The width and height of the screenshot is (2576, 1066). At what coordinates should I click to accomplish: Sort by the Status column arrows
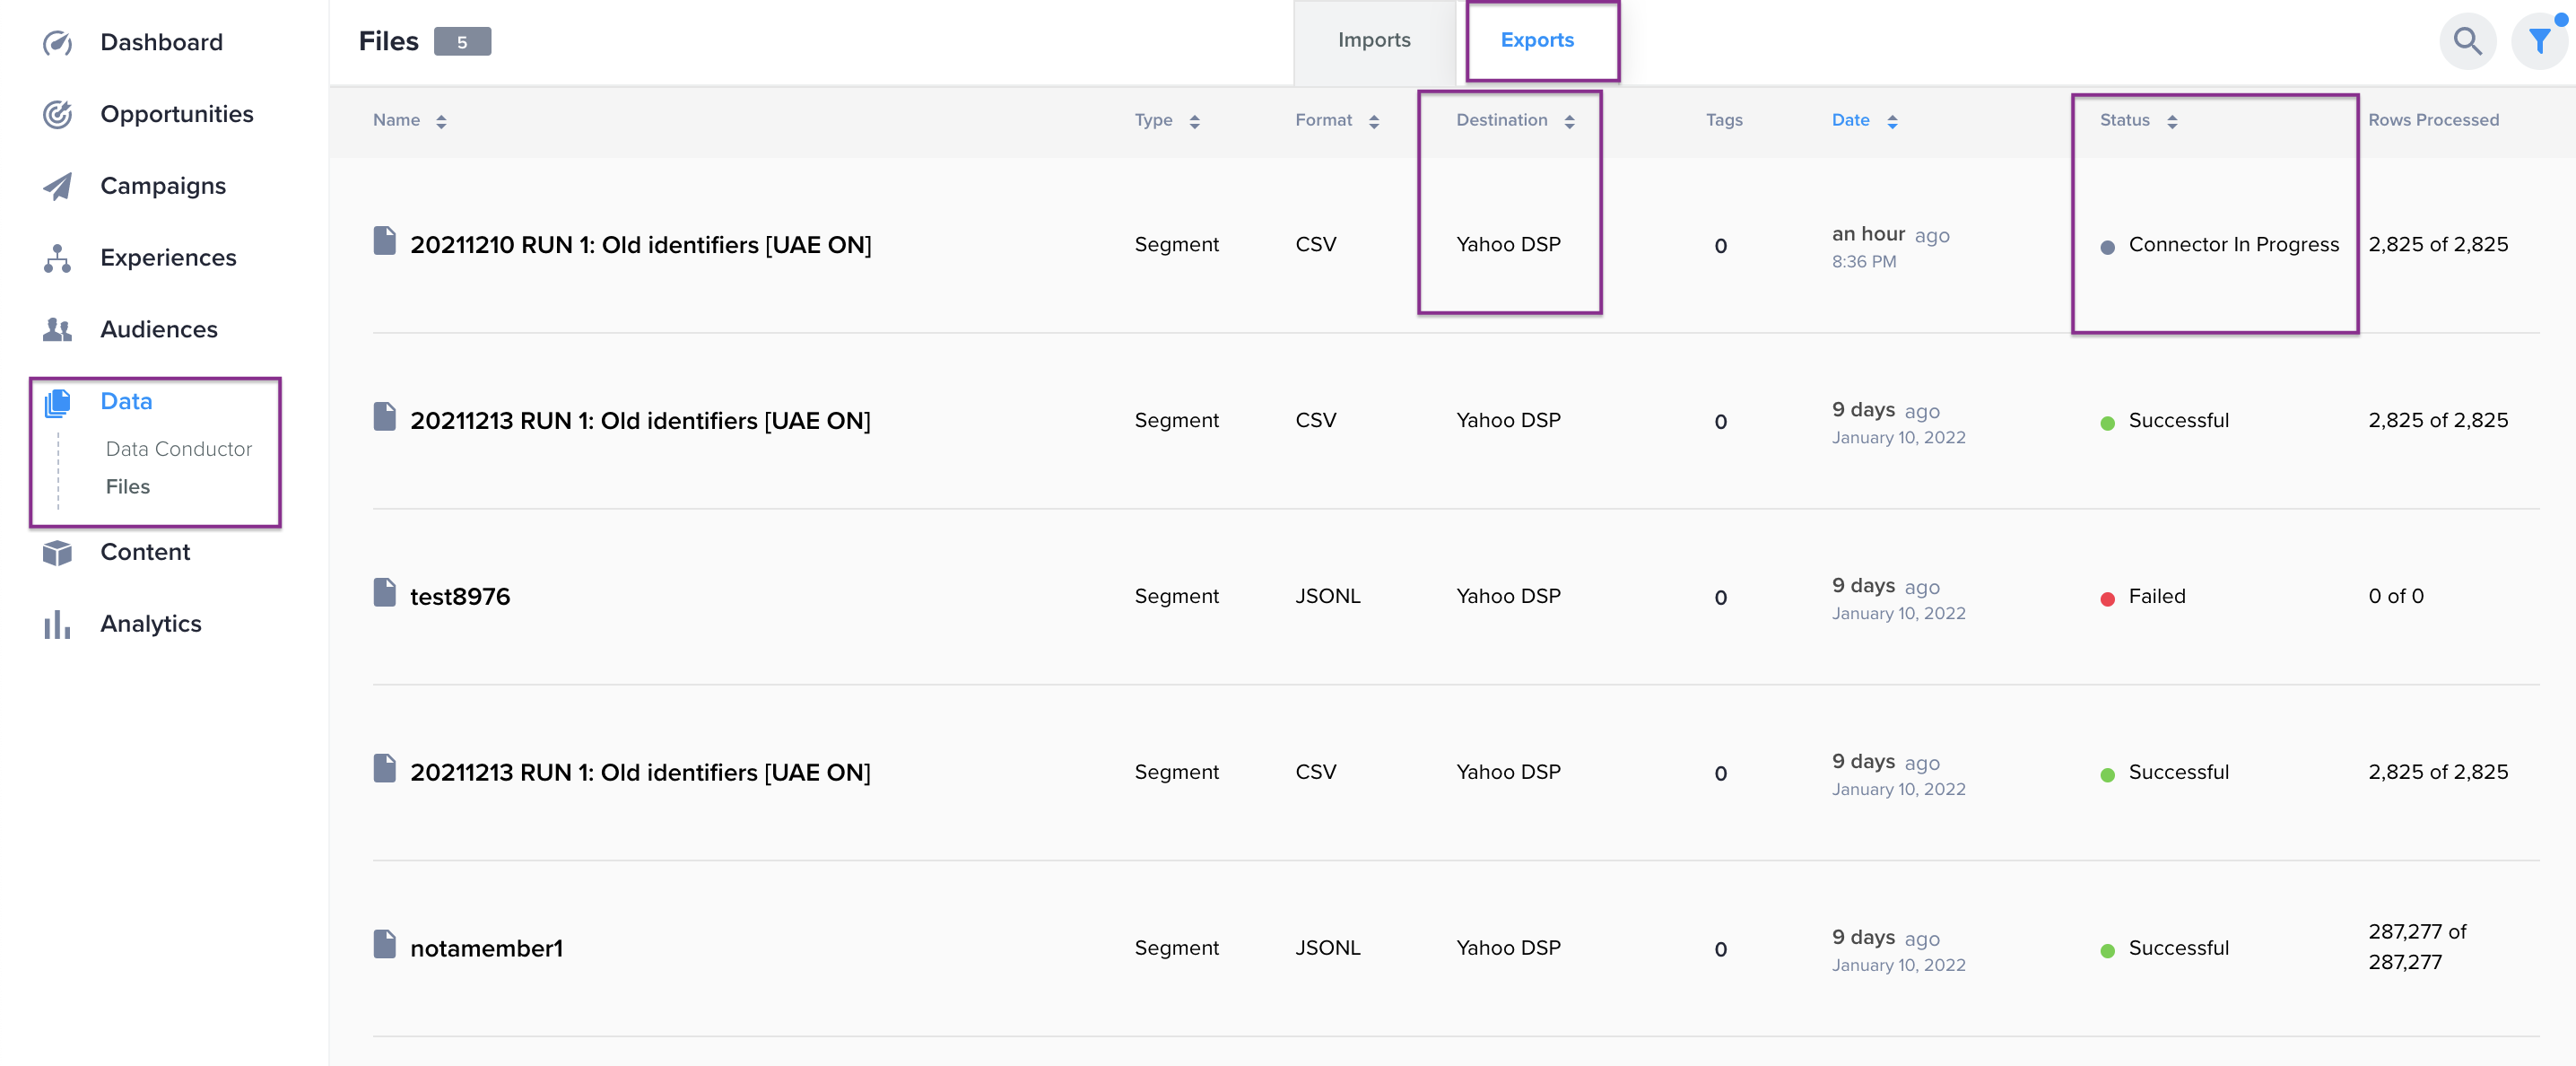pos(2171,121)
